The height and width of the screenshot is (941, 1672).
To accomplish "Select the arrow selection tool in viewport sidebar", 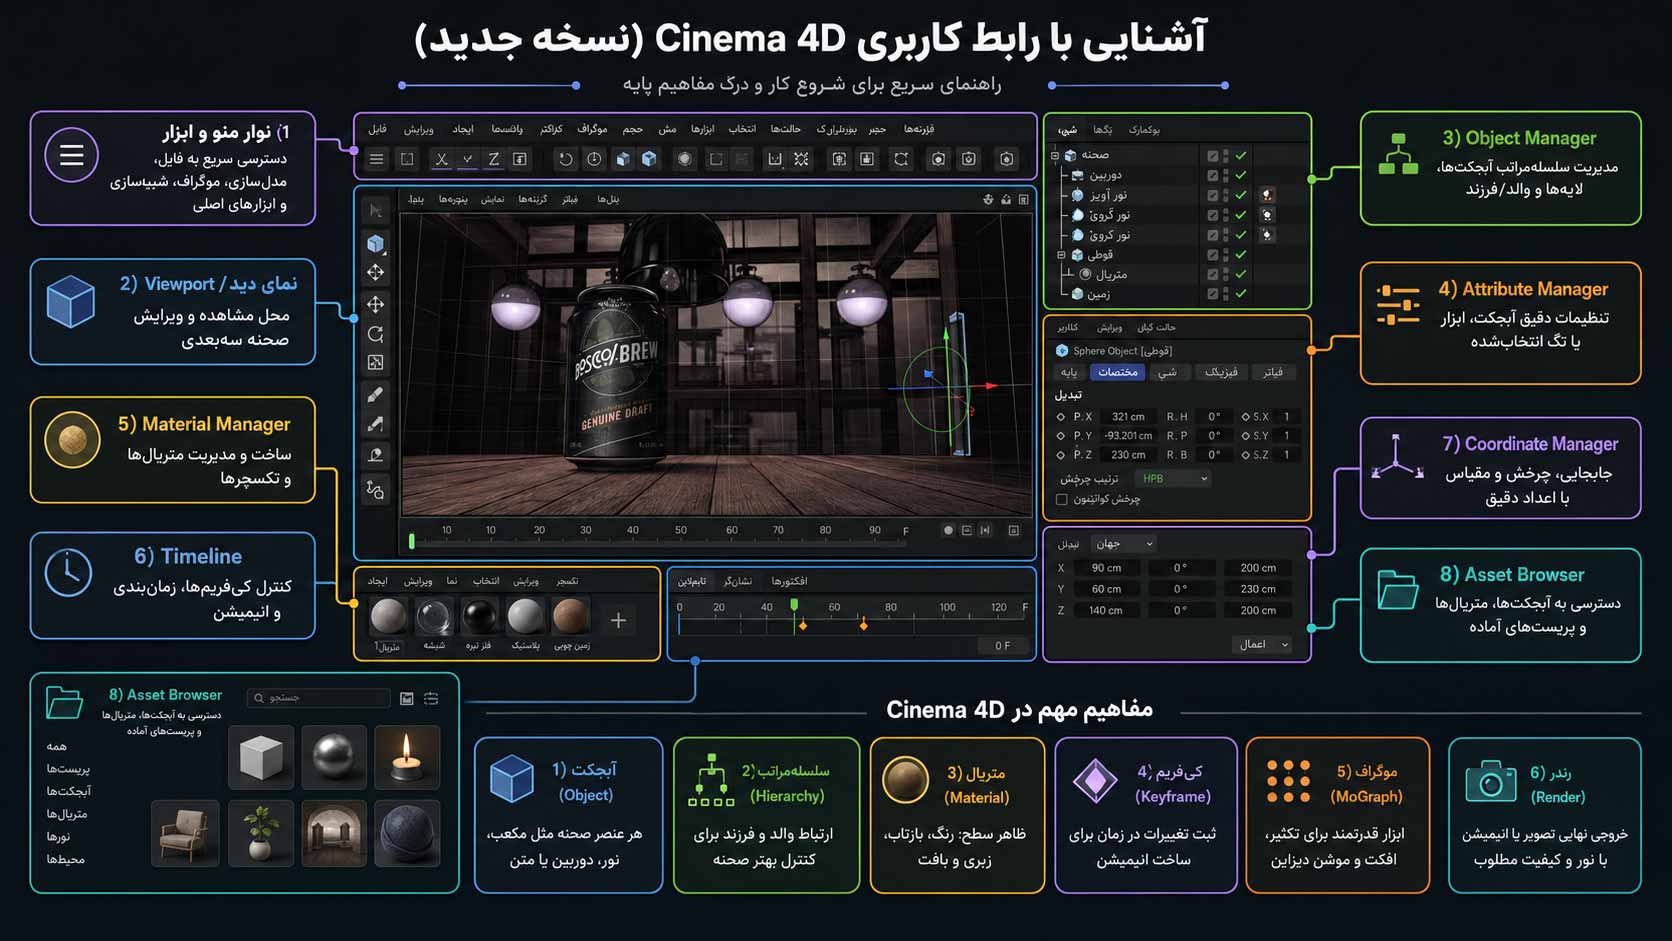I will (376, 210).
